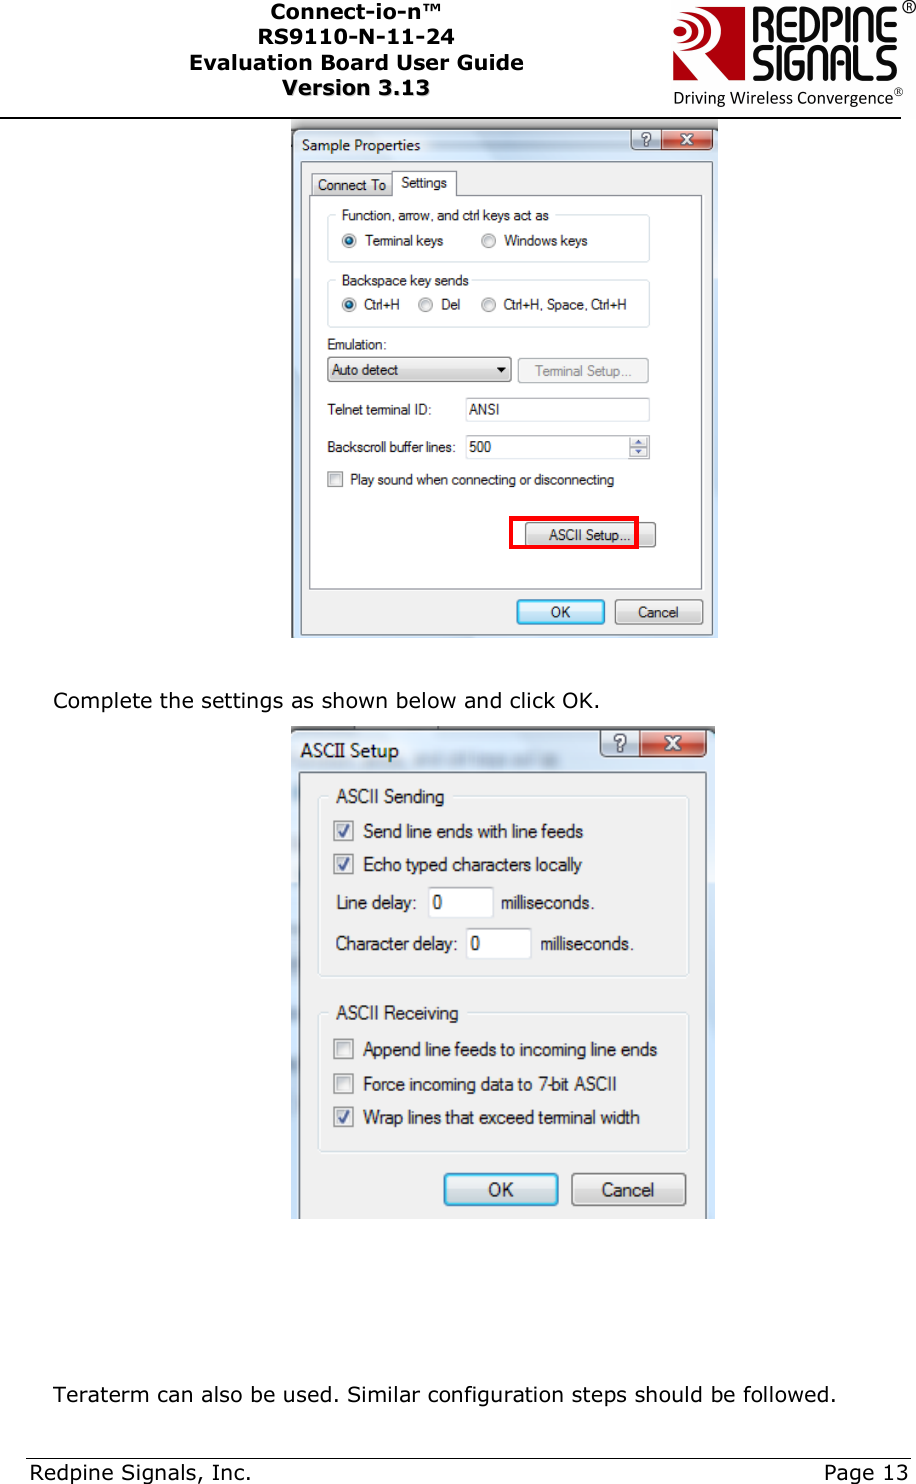The image size is (916, 1484).
Task: Click the Line delay input field
Action: (460, 902)
